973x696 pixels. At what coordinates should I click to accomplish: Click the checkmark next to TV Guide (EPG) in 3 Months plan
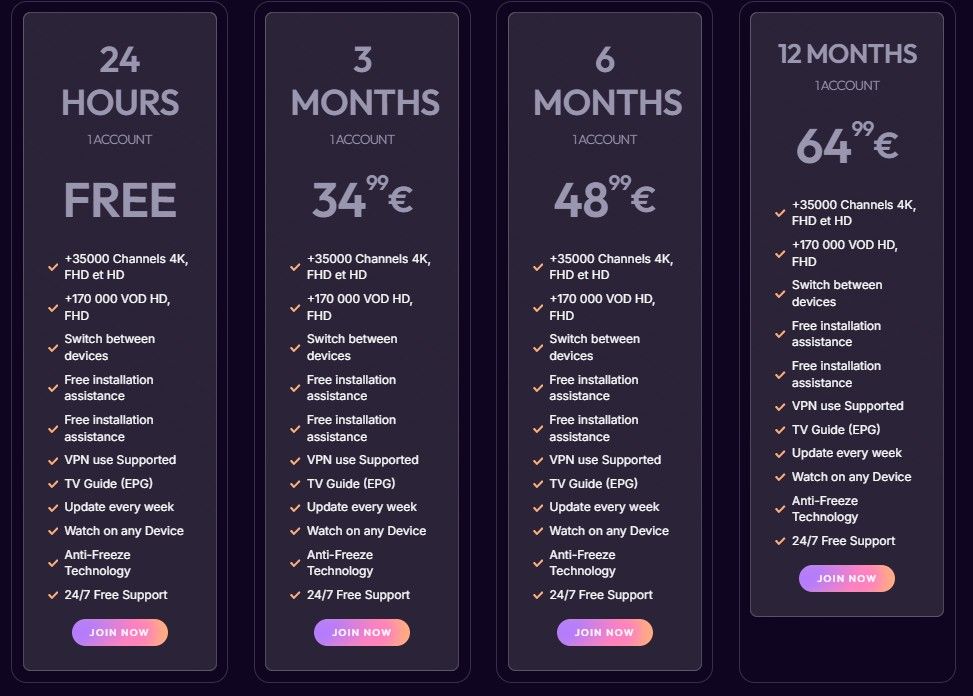click(296, 484)
